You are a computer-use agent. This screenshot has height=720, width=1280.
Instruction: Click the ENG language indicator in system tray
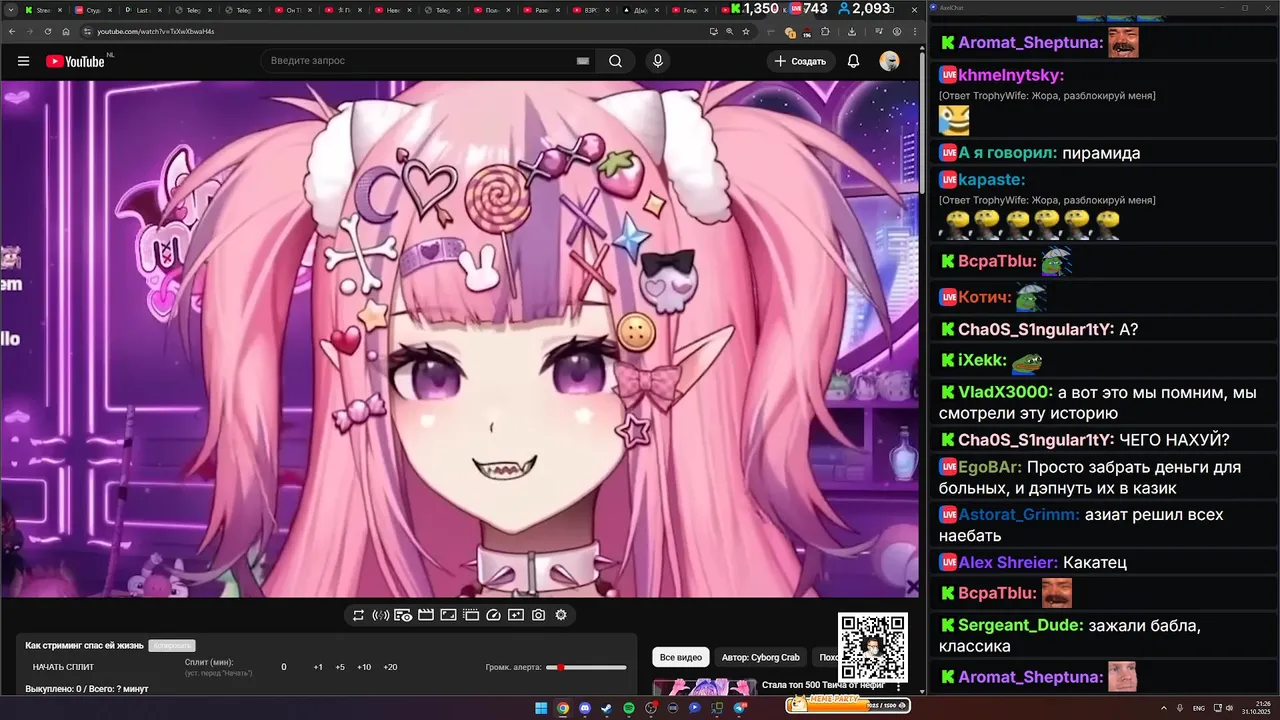(1199, 708)
